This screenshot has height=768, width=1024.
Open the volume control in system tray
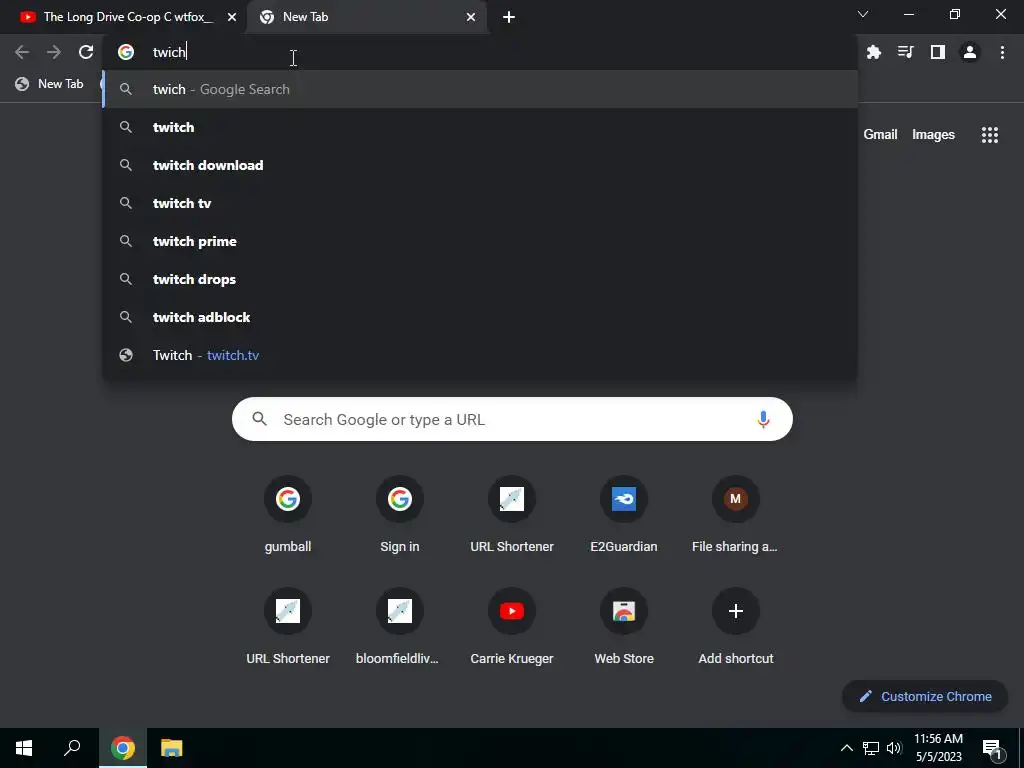pyautogui.click(x=894, y=748)
